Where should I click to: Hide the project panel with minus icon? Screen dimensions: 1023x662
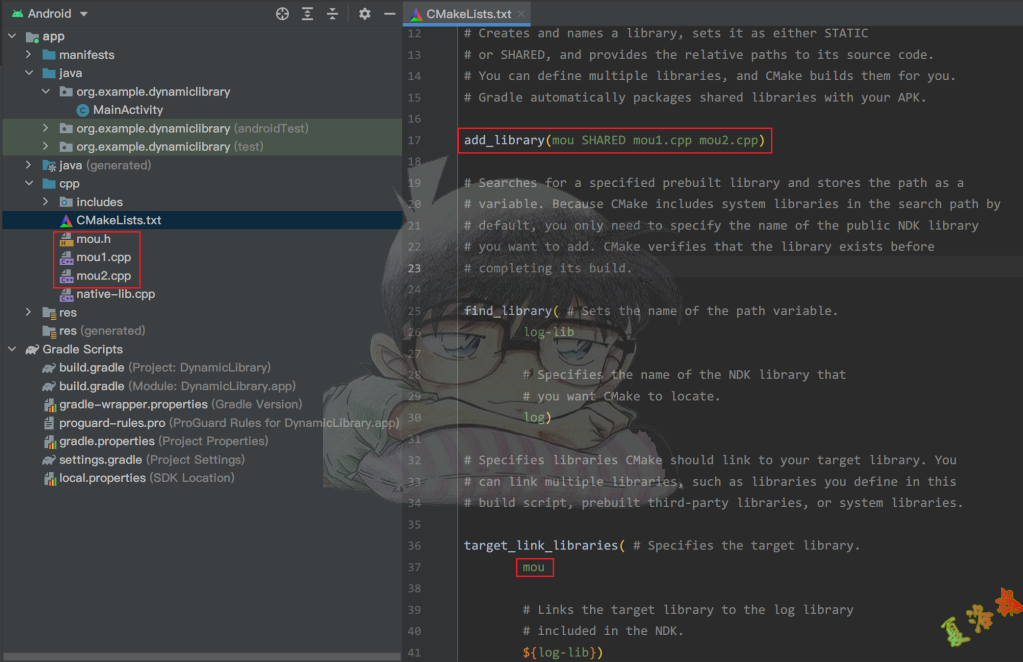click(x=389, y=14)
